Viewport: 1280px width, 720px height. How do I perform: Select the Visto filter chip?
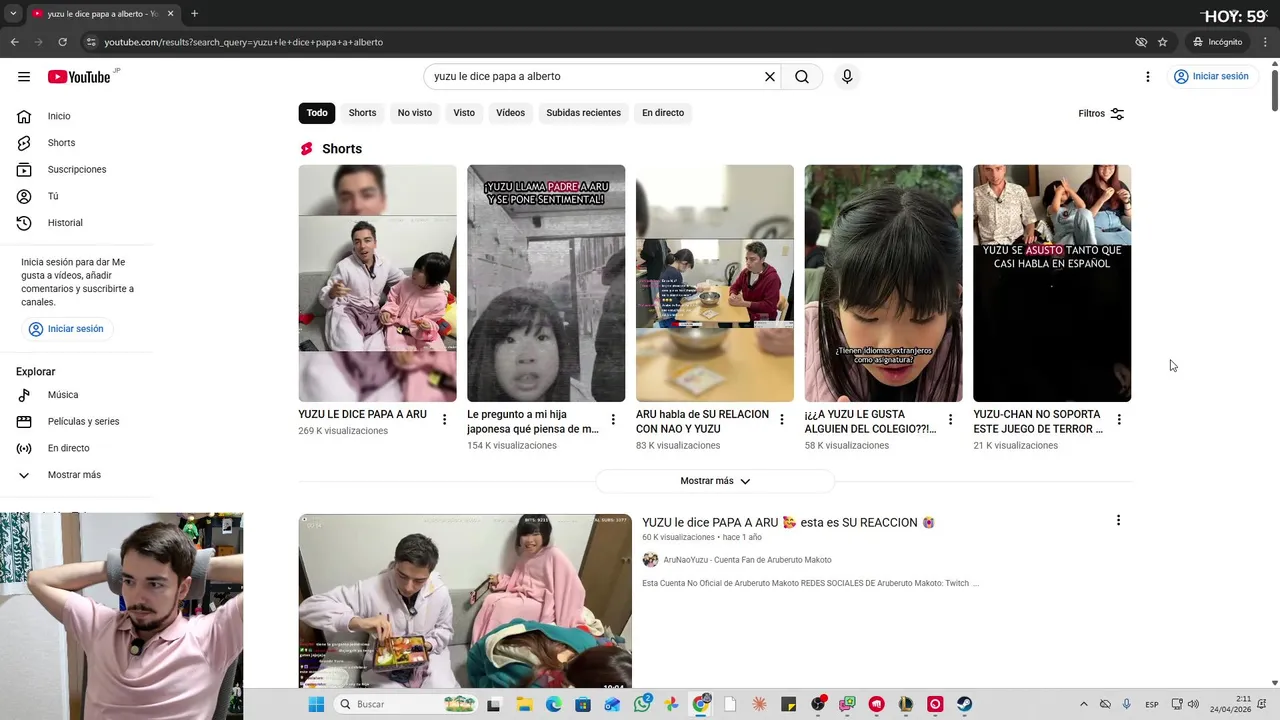[x=464, y=113]
